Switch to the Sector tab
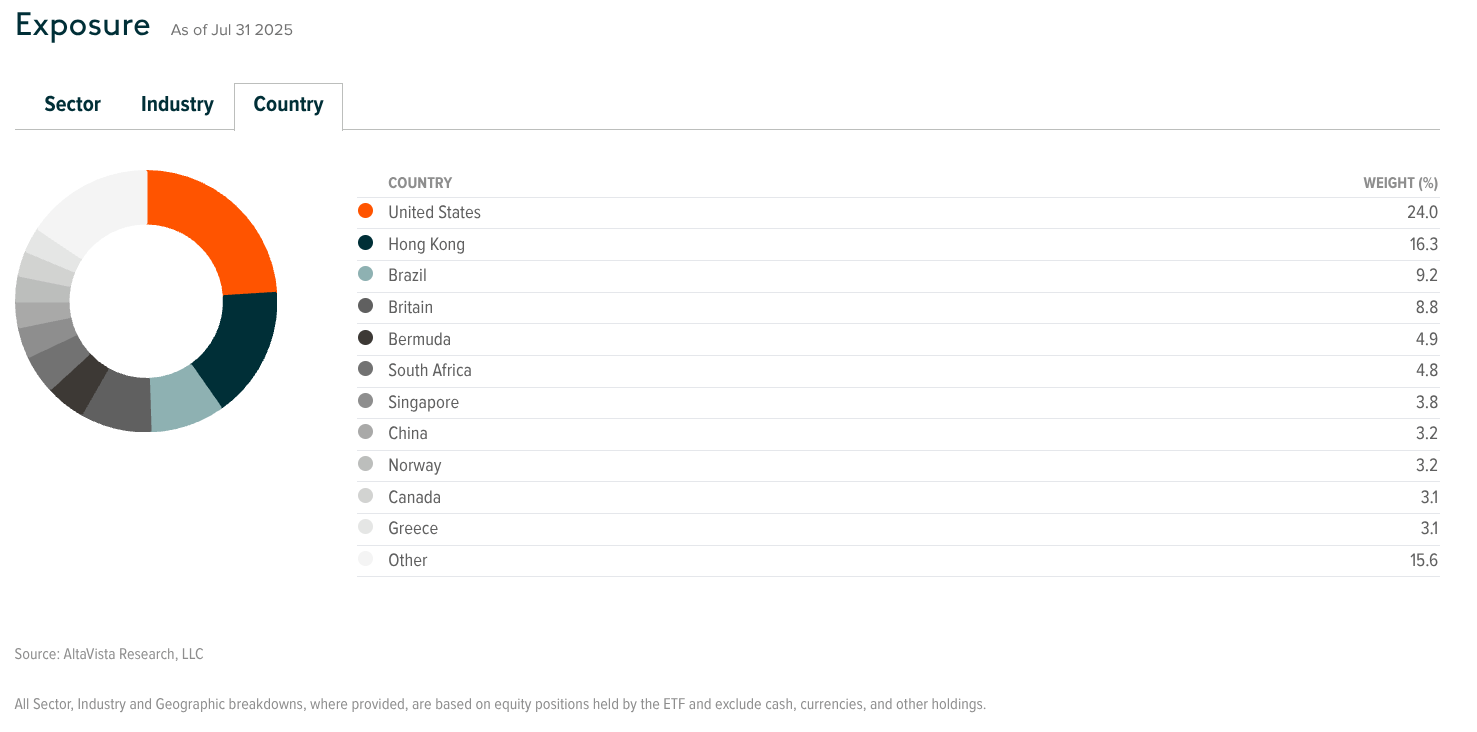Image resolution: width=1477 pixels, height=732 pixels. pyautogui.click(x=72, y=105)
